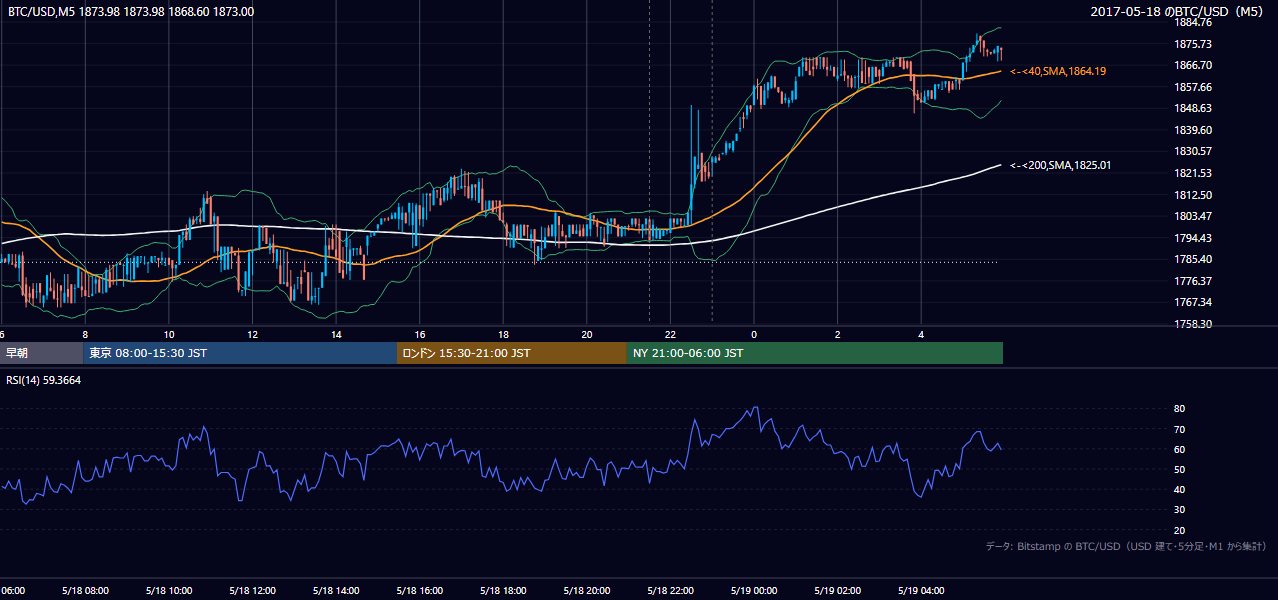The image size is (1278, 600).
Task: Click the 5/19 04:00 date label
Action: tap(921, 591)
